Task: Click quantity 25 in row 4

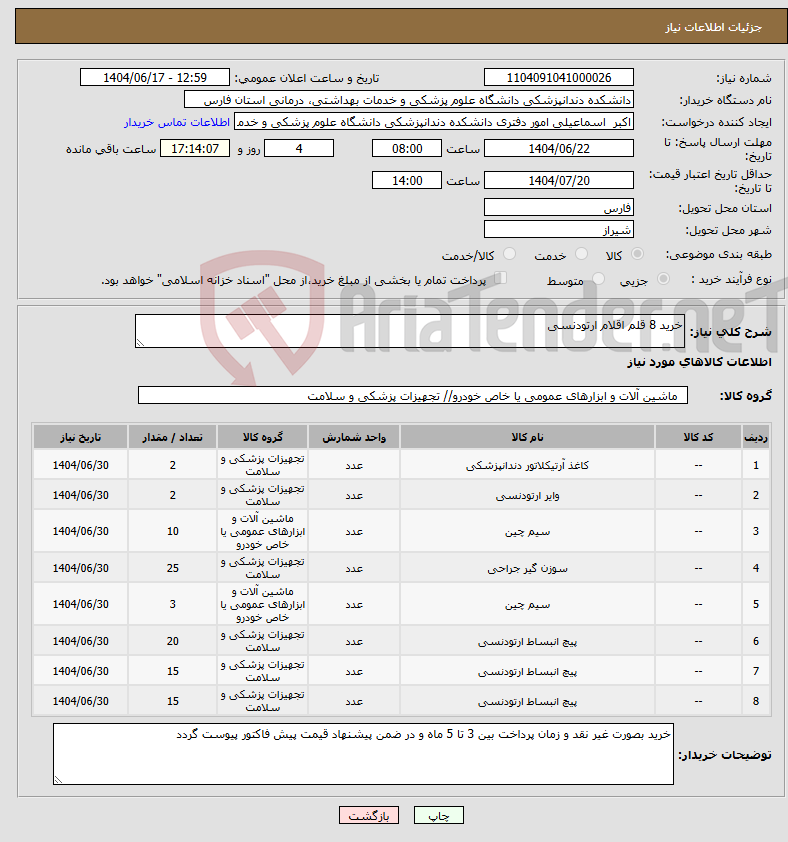Action: click(x=172, y=568)
